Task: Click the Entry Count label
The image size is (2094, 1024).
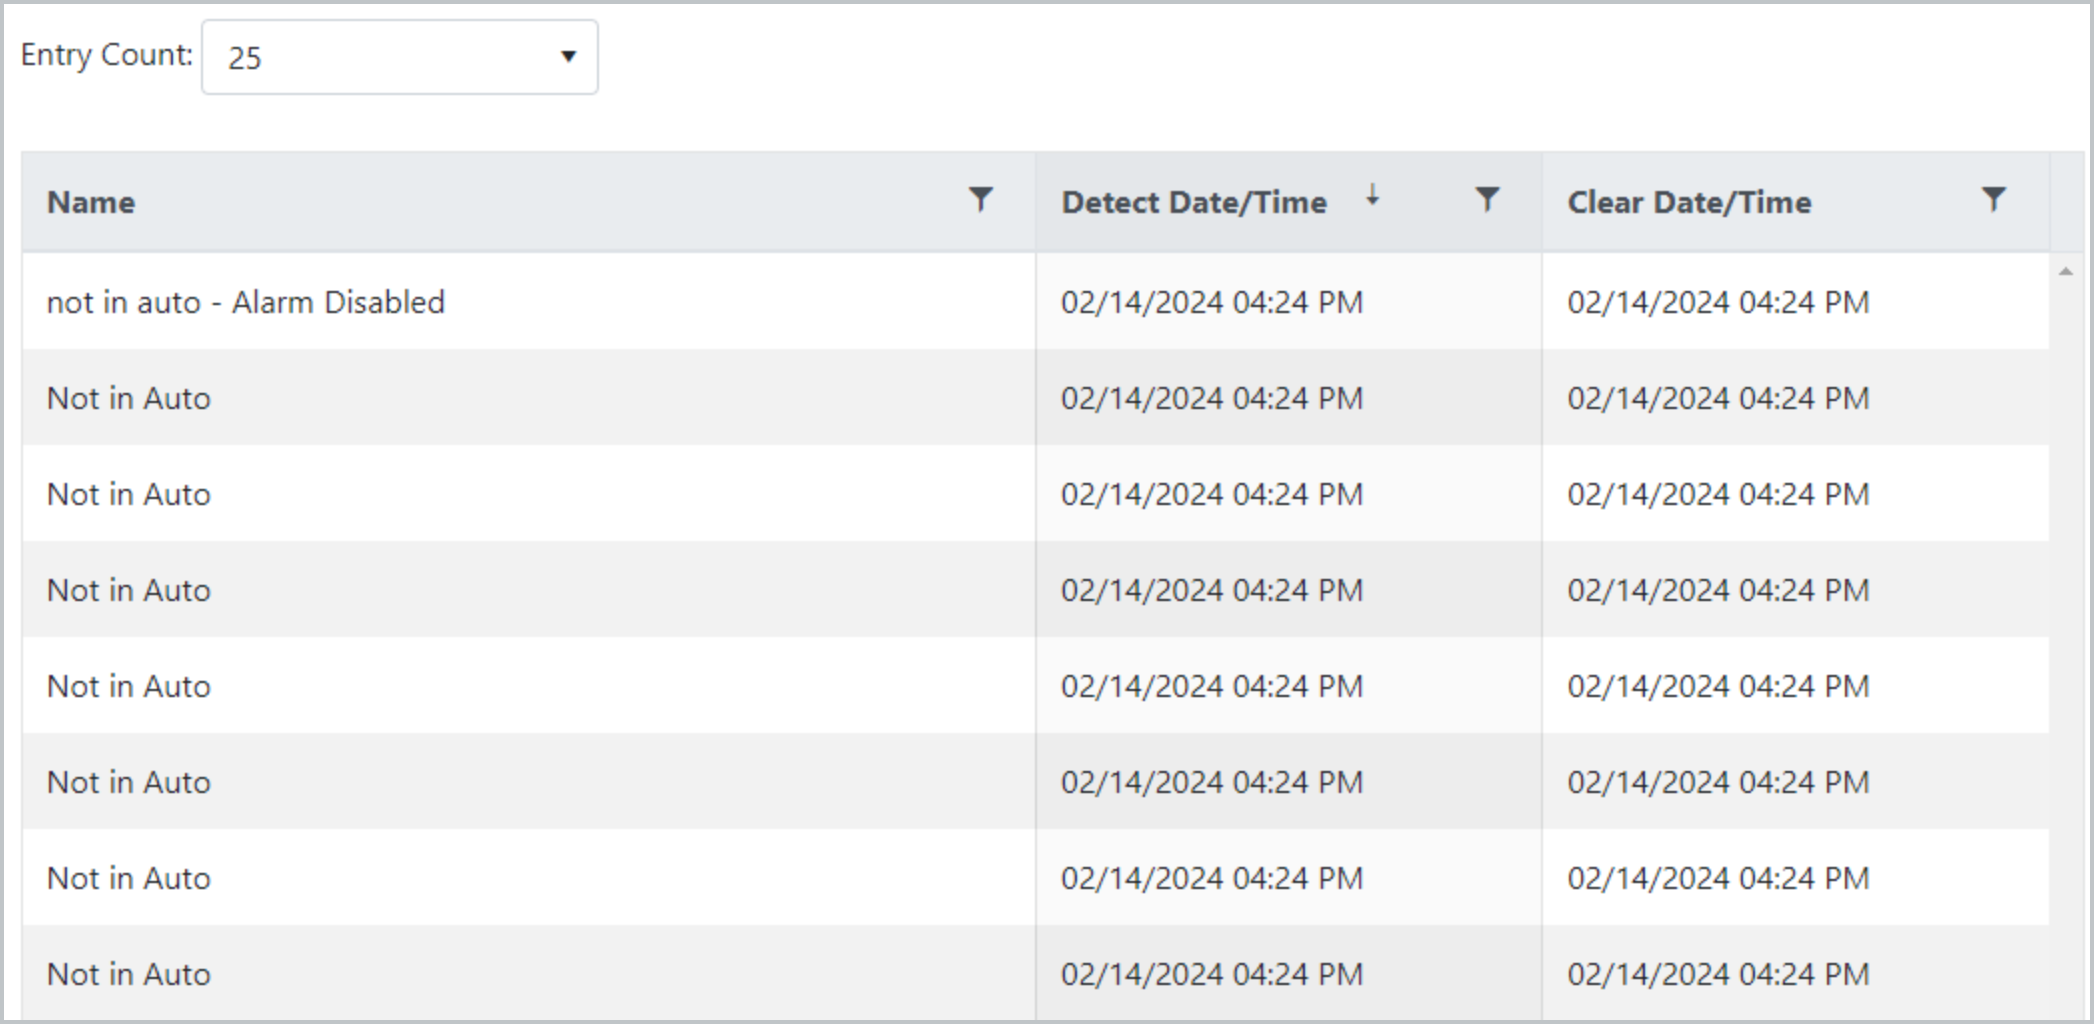Action: (106, 55)
